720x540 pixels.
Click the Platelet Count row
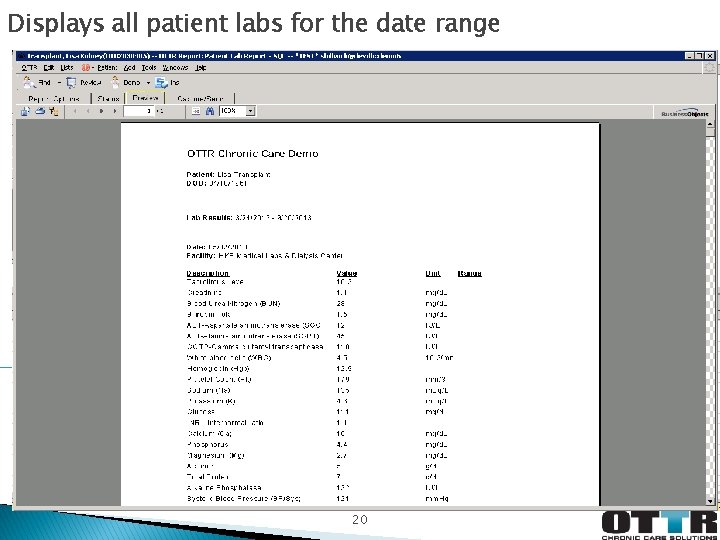pos(316,379)
